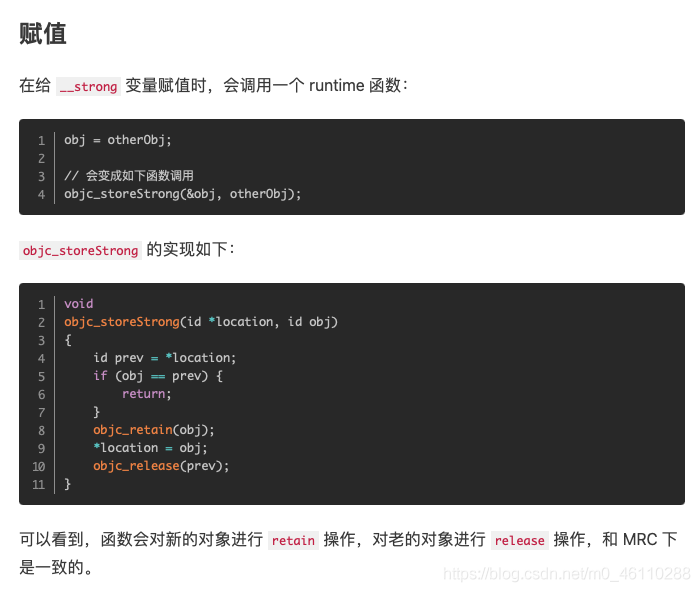Click the retain inline code tag
The image size is (700, 592).
[293, 540]
